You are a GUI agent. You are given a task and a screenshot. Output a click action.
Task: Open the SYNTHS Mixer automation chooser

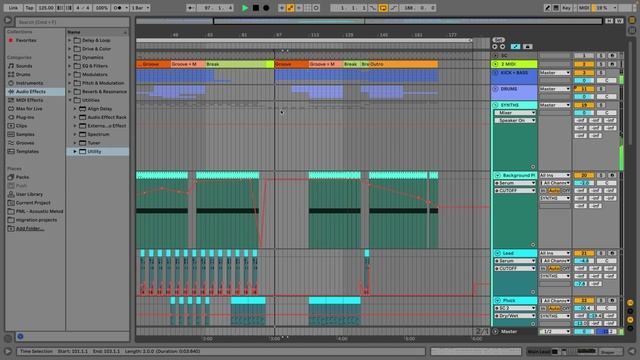pos(516,113)
